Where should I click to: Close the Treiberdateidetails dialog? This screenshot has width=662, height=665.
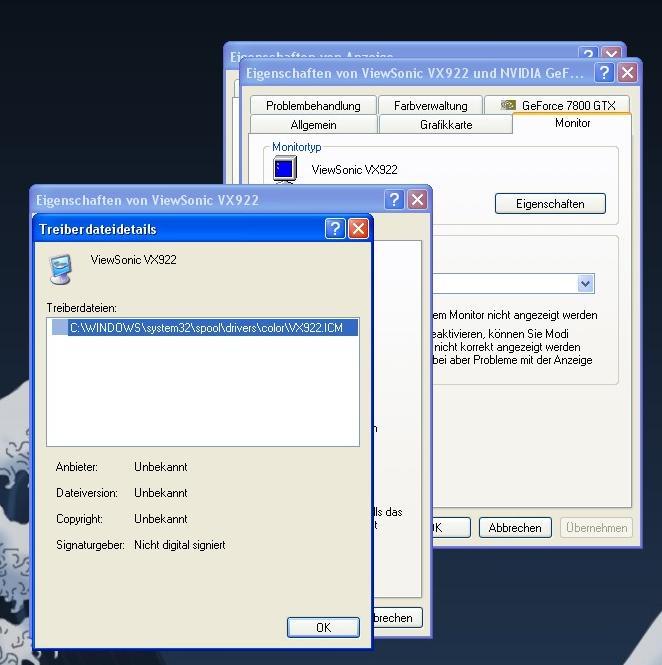358,229
